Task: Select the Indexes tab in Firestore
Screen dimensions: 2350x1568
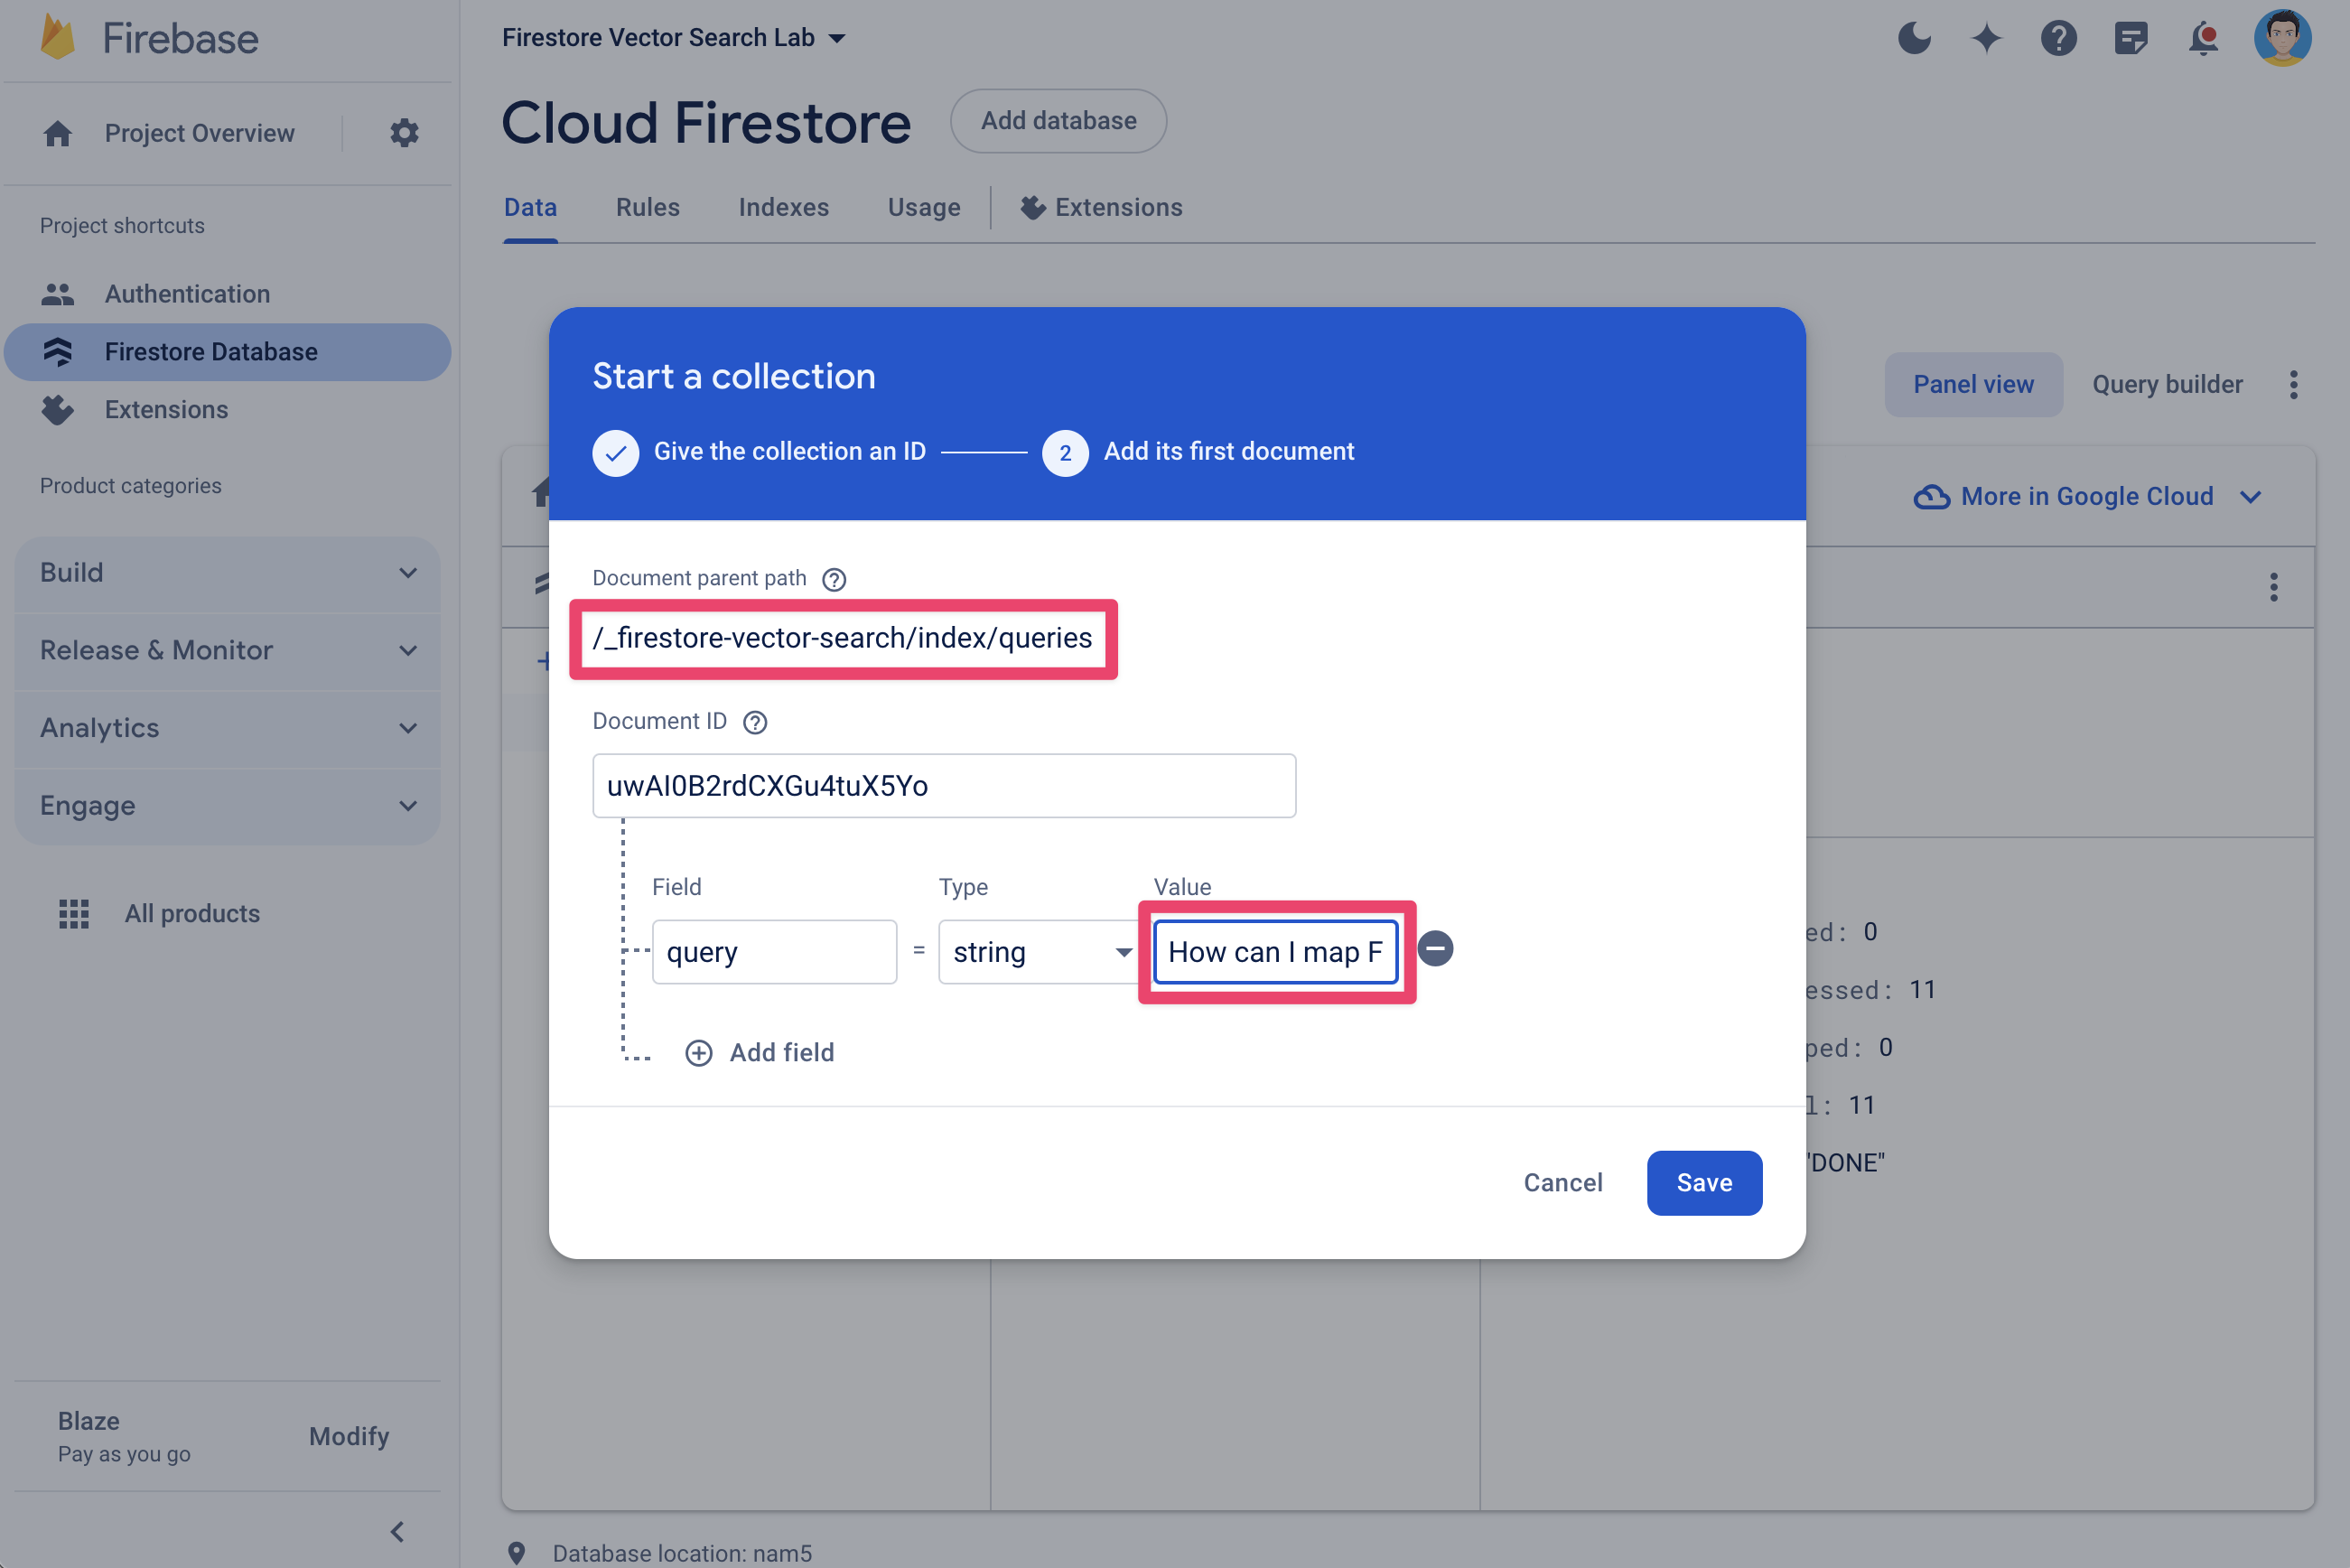Action: [784, 207]
